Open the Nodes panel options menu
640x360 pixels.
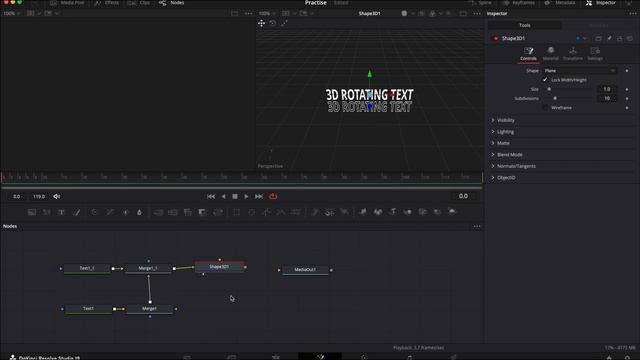pos(477,226)
